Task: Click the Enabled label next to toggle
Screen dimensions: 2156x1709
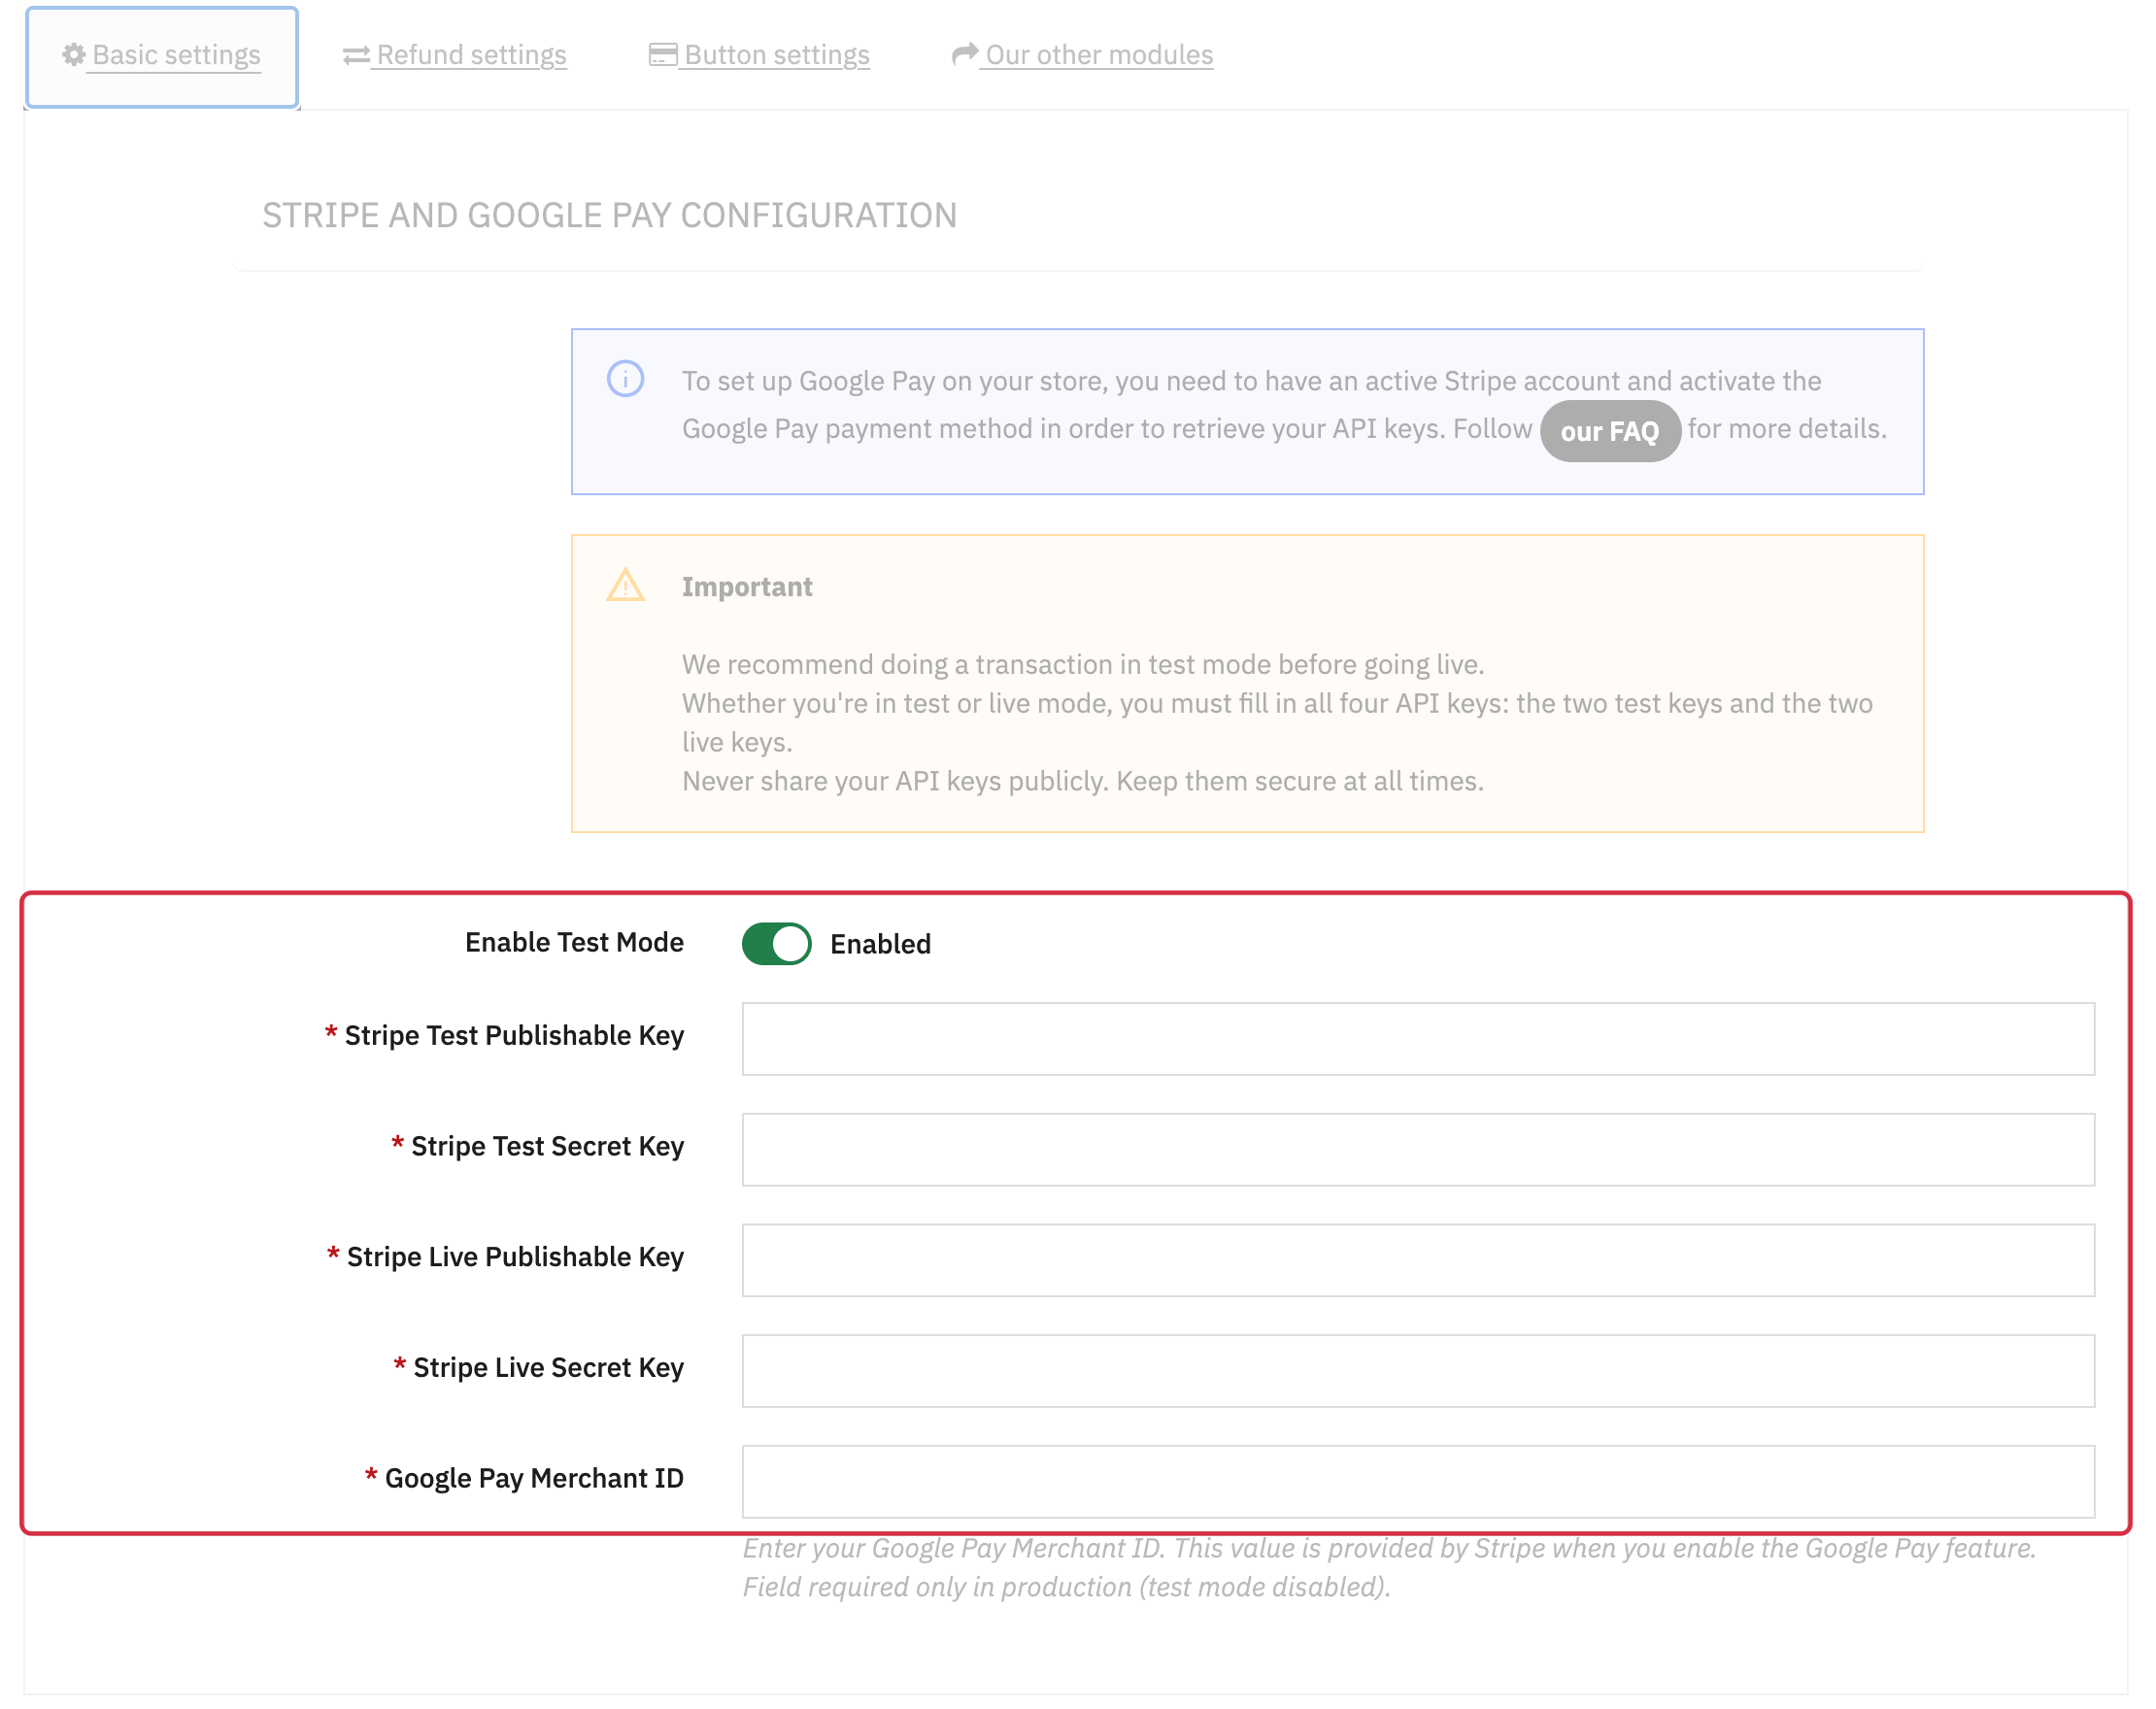Action: 880,944
